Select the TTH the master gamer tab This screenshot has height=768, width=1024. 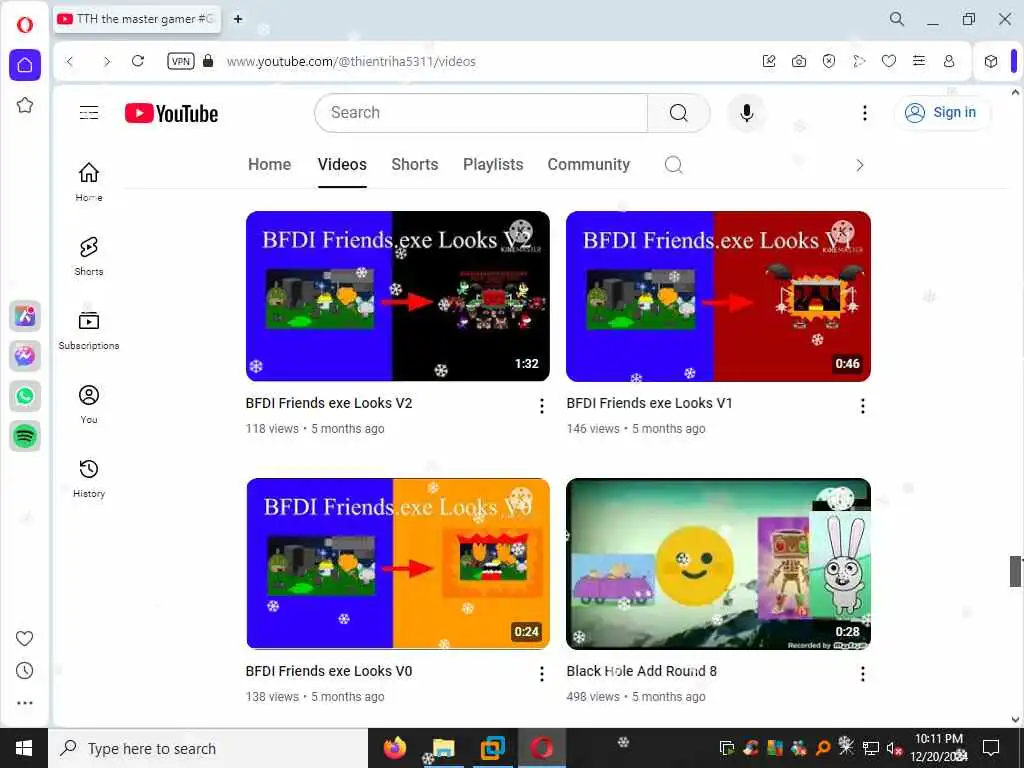(136, 19)
